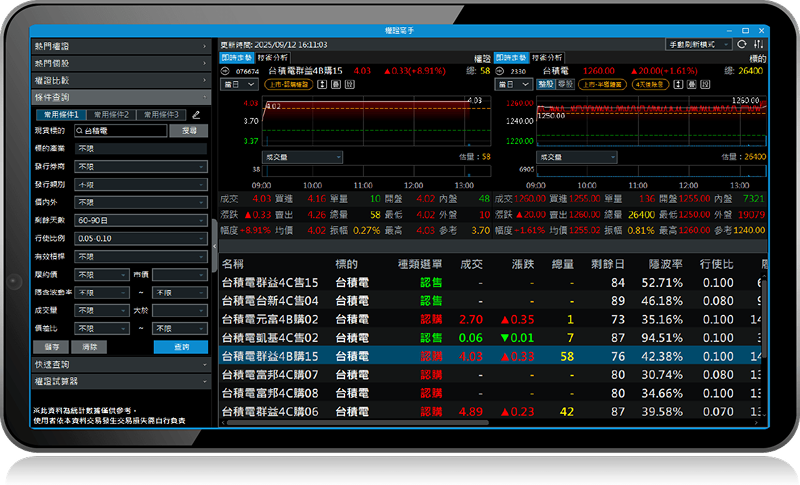Click the circle arrow icon next to code 2330
The image size is (800, 485).
tap(500, 71)
